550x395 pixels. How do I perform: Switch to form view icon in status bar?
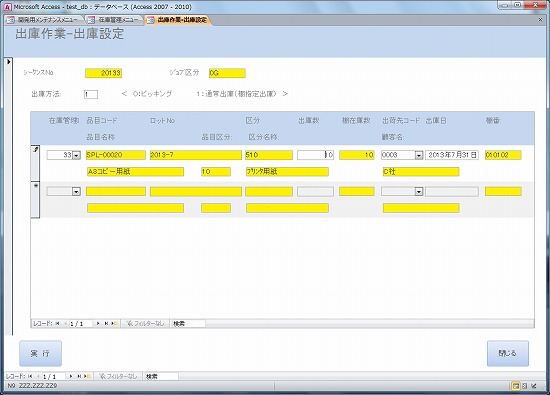pos(516,386)
